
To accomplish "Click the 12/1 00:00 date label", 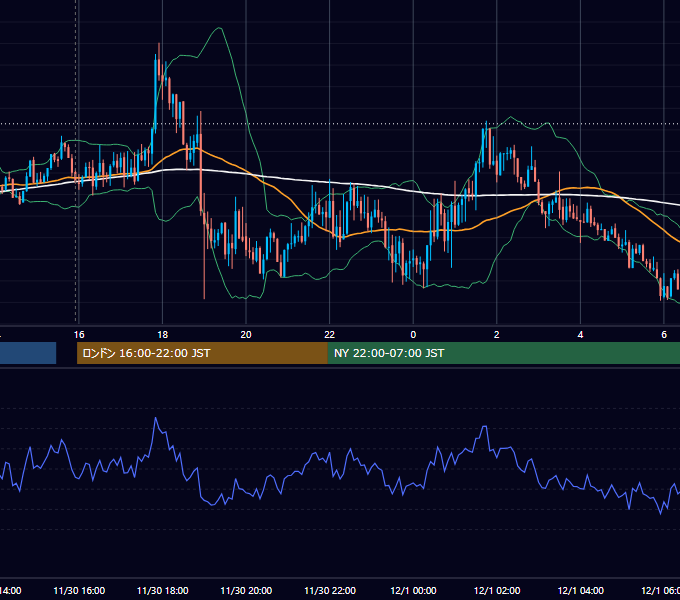I will (413, 591).
